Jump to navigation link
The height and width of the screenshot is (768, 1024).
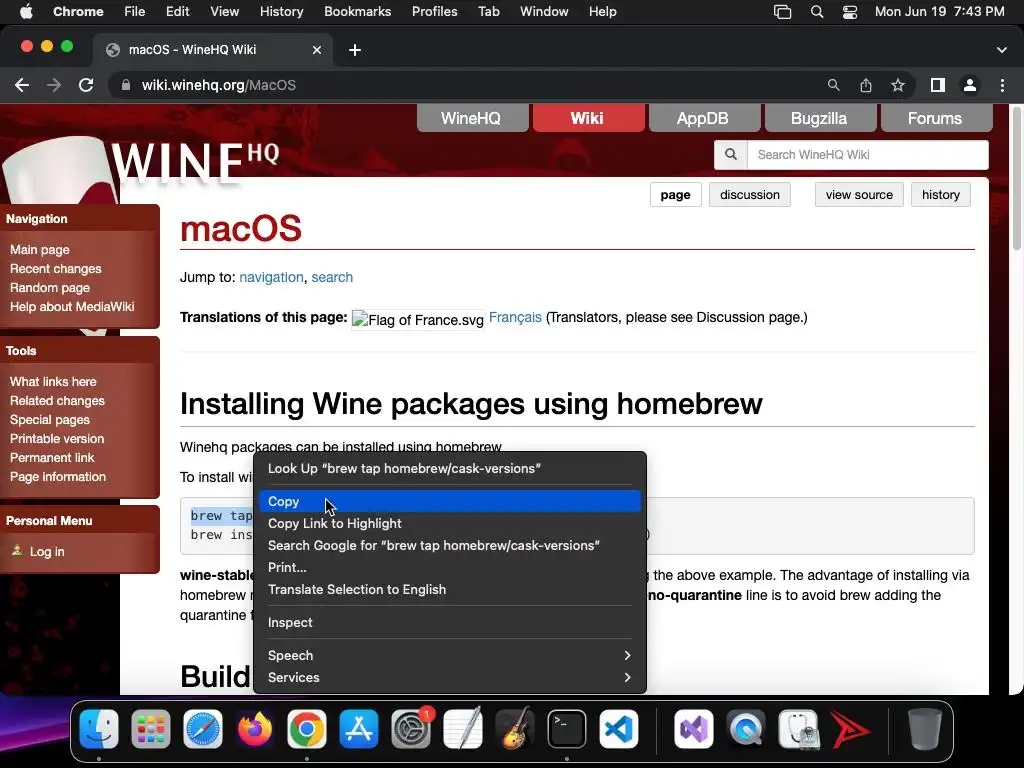[x=271, y=277]
